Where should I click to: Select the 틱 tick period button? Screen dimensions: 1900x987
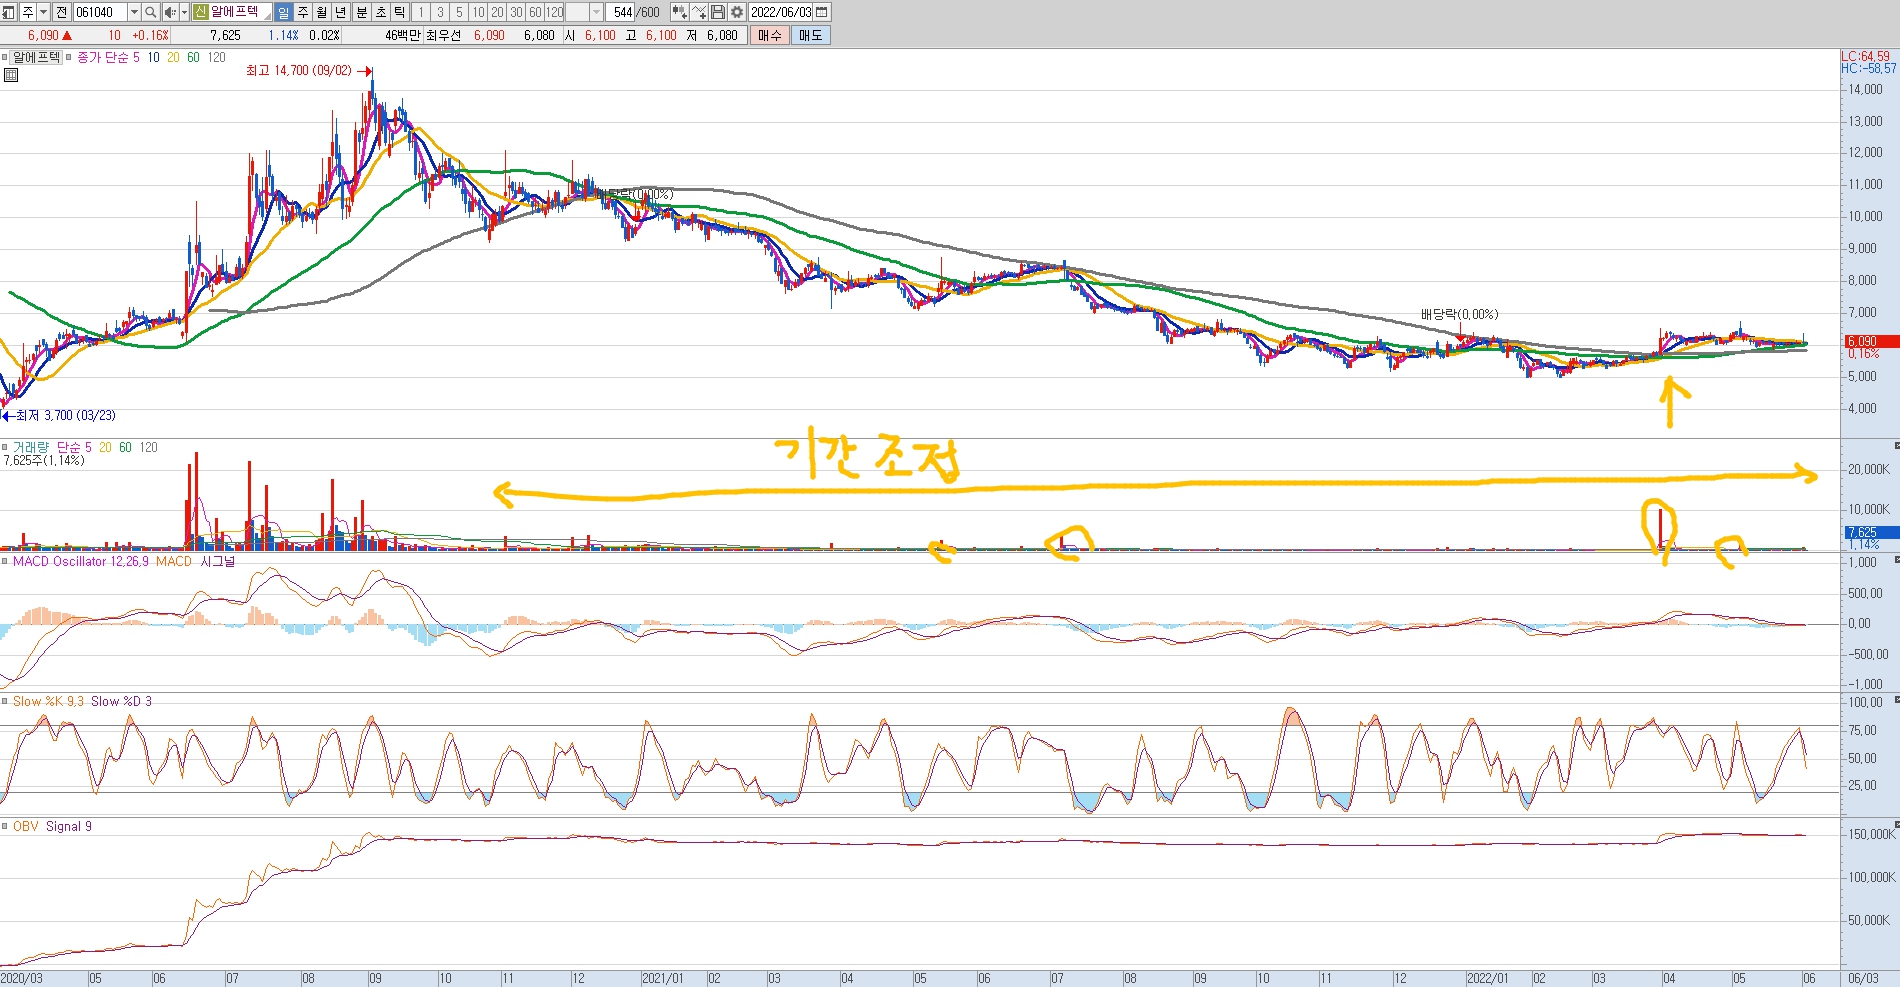[x=400, y=12]
